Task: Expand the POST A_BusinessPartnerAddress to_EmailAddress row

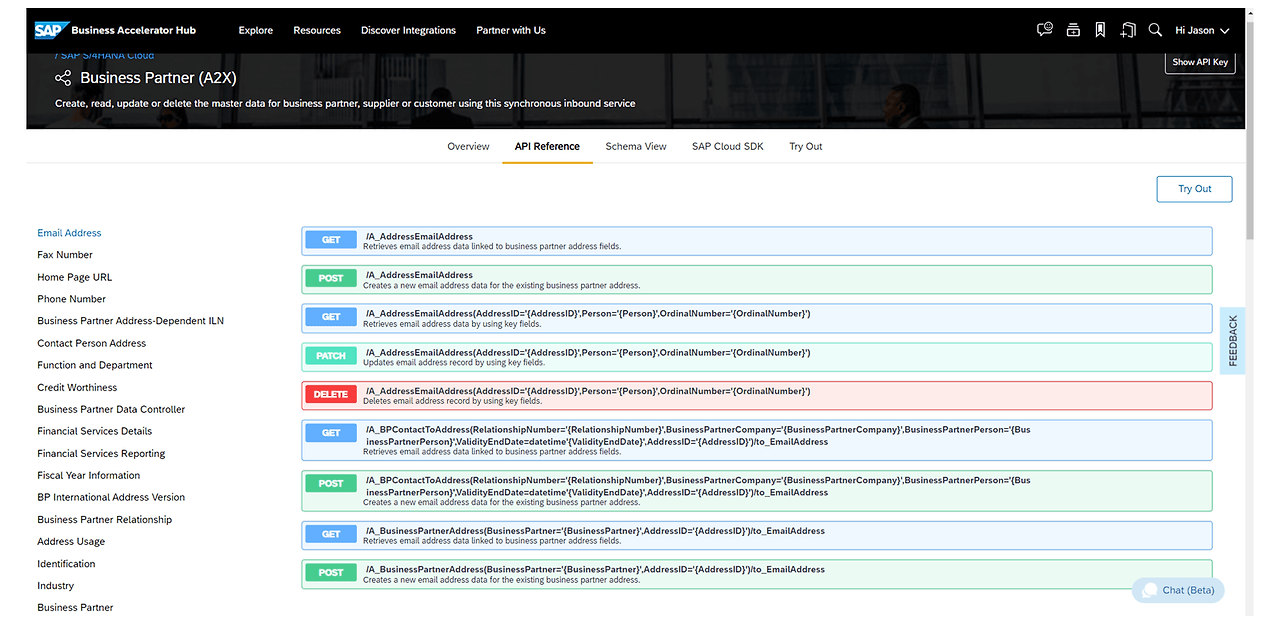Action: coord(757,574)
